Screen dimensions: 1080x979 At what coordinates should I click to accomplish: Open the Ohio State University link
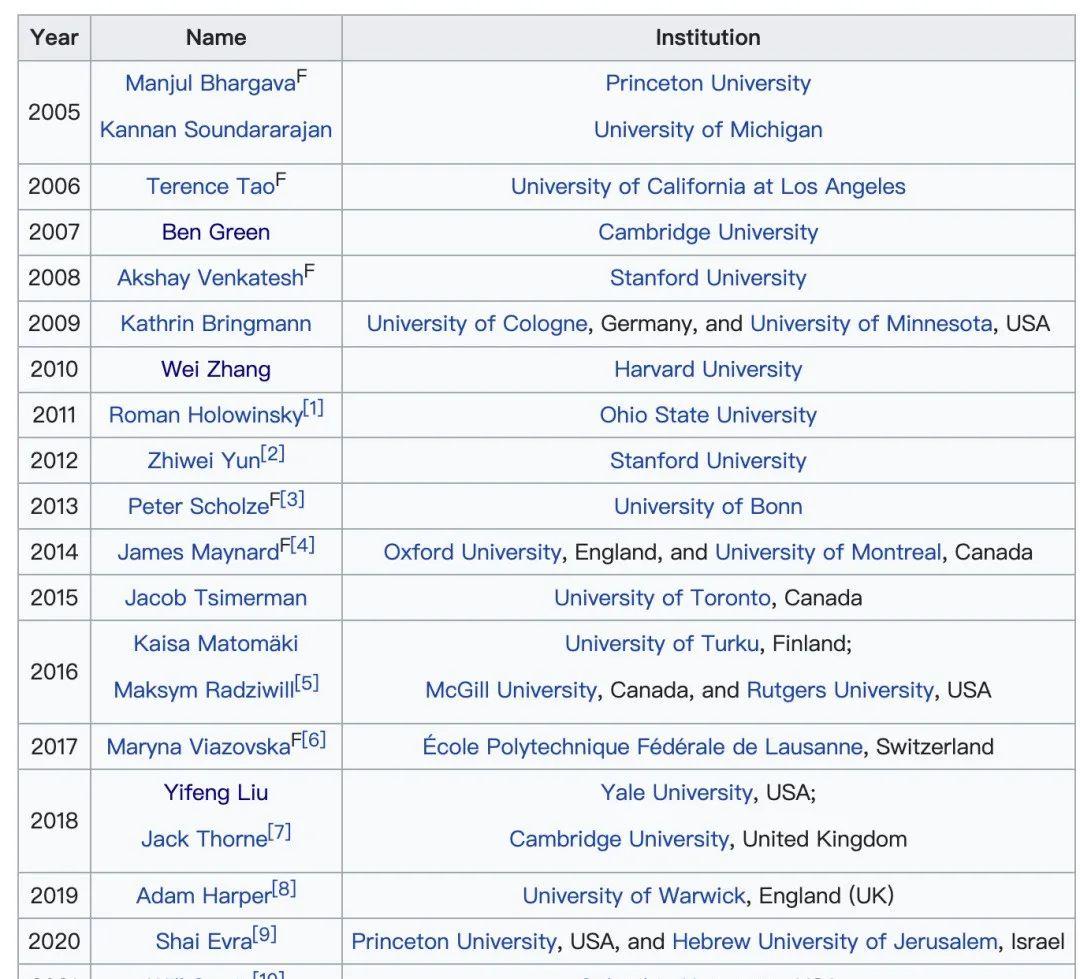(x=708, y=415)
